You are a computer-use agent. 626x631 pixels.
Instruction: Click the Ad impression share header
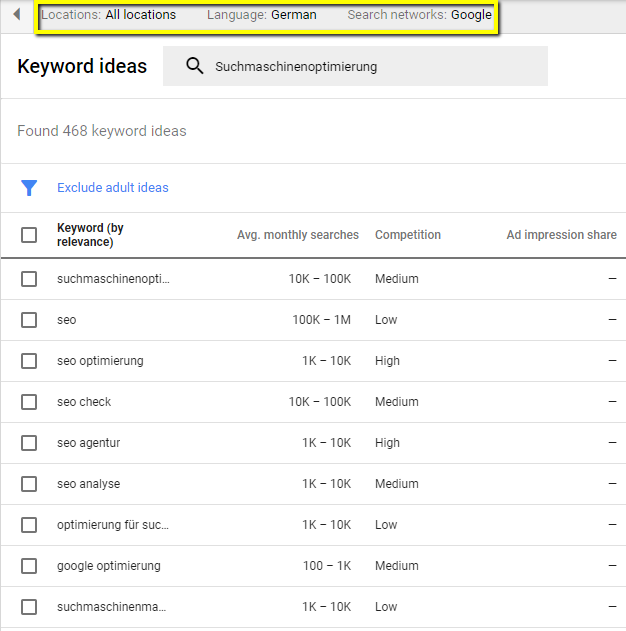point(561,235)
